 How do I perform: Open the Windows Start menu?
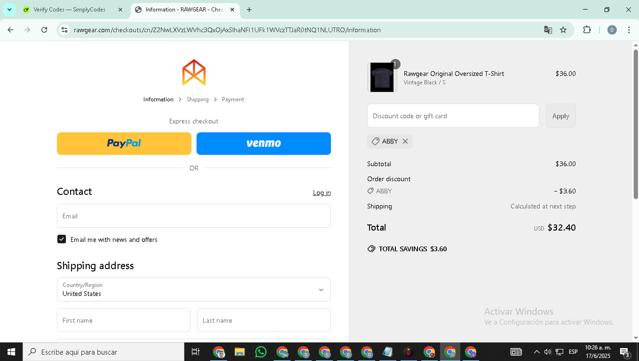(11, 352)
